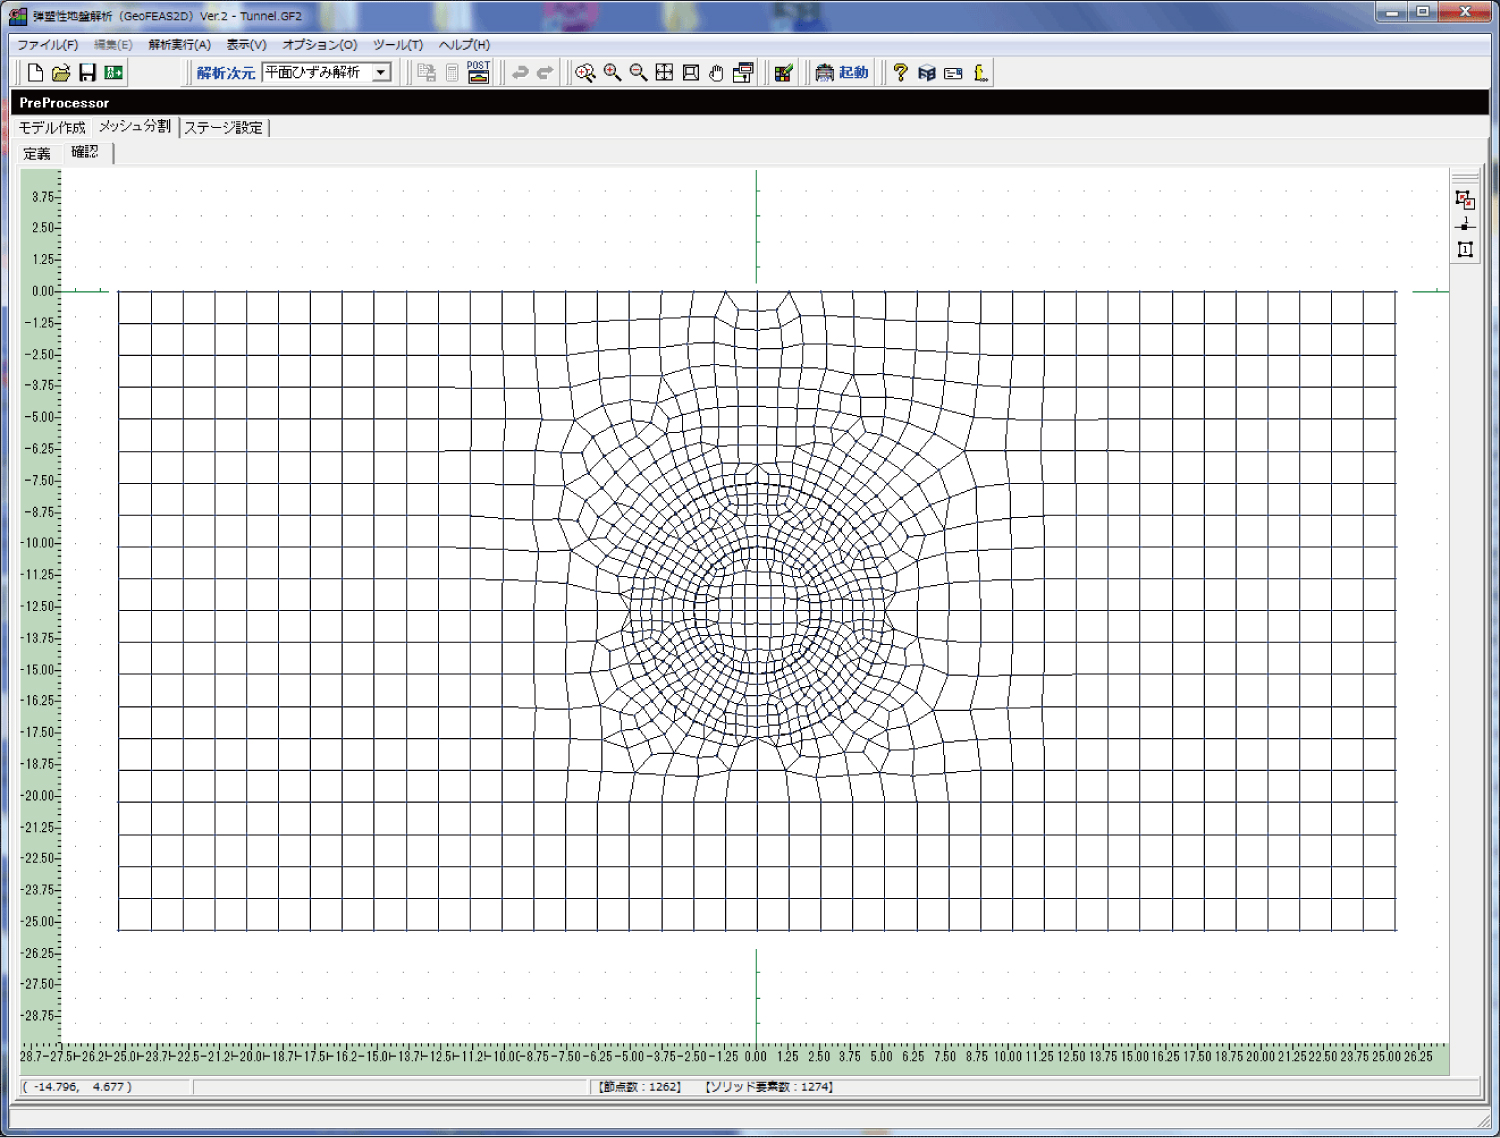Open the 平面ひずみ解析 analysis dimension dropdown
This screenshot has width=1500, height=1138.
coord(381,73)
